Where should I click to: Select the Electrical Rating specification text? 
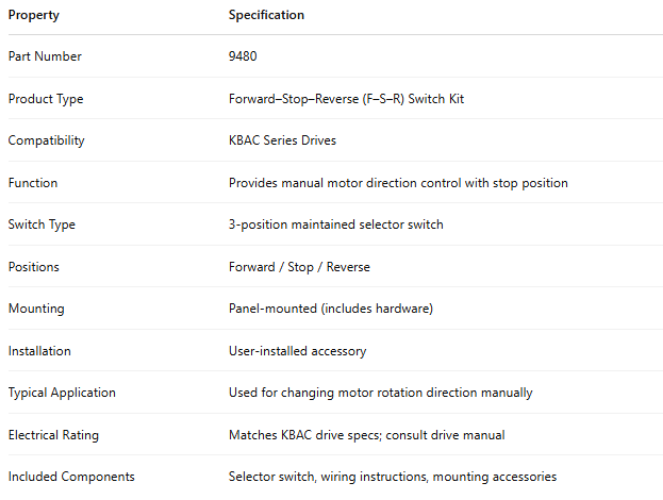click(x=366, y=435)
